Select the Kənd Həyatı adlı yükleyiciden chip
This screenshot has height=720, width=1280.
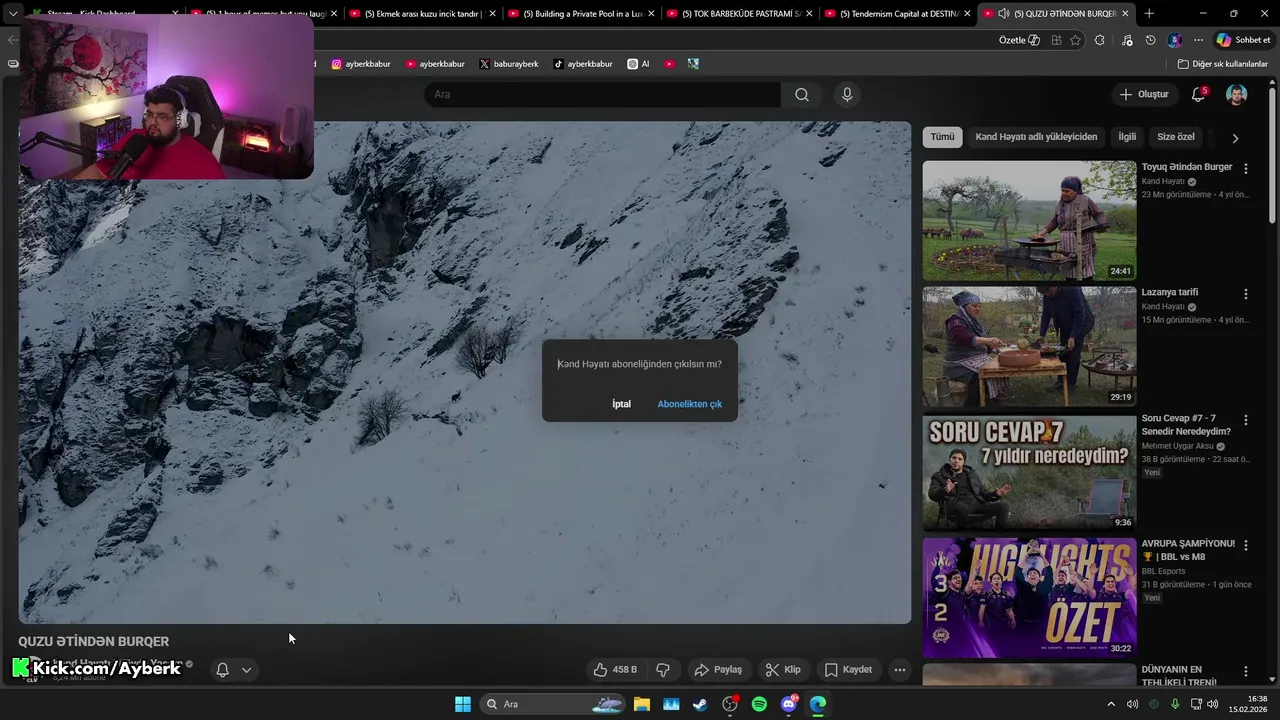click(x=1036, y=137)
